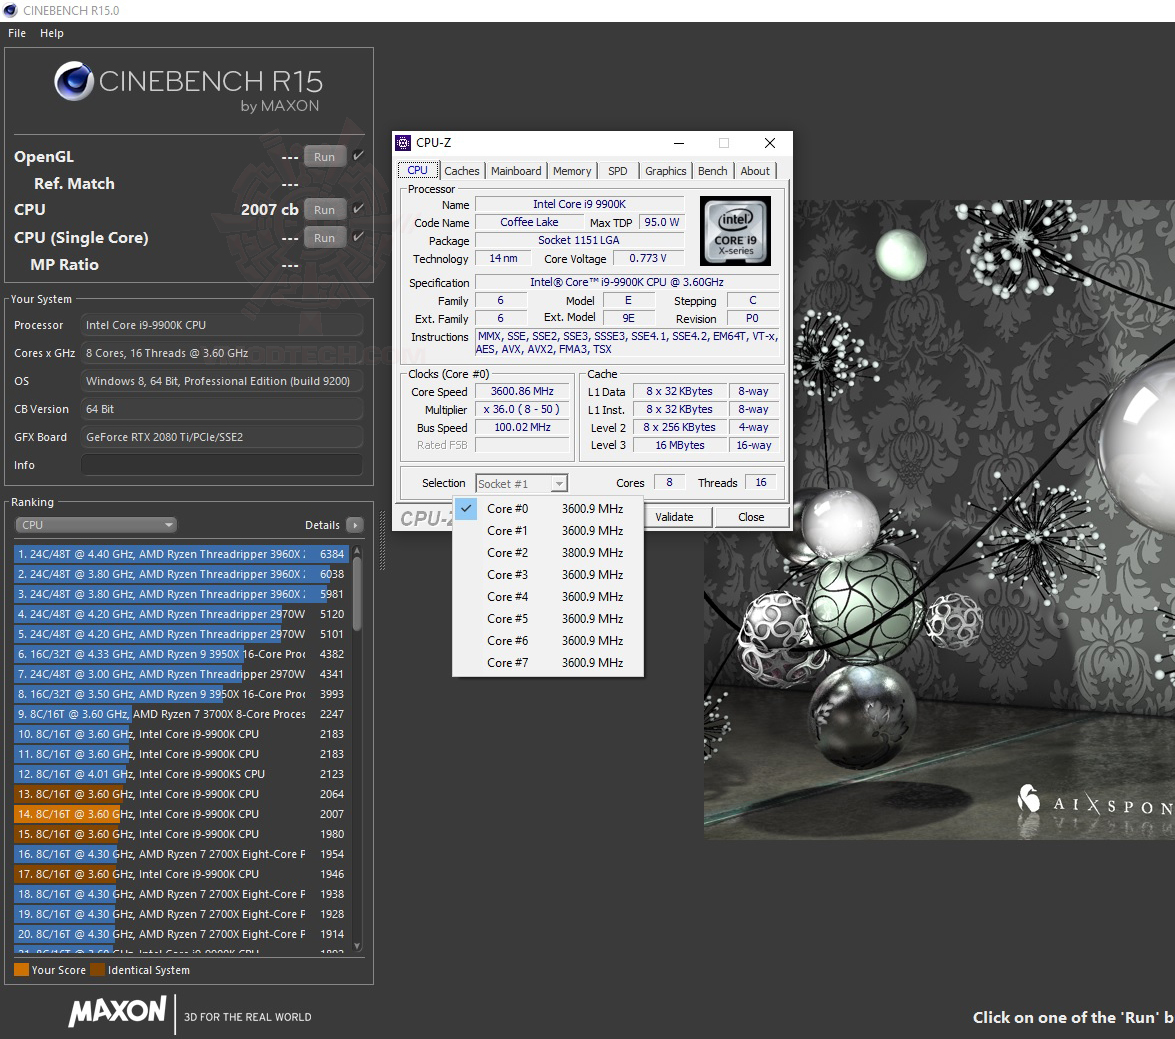Switch to the Graphics tab in CPU-Z
1175x1039 pixels.
(x=665, y=171)
